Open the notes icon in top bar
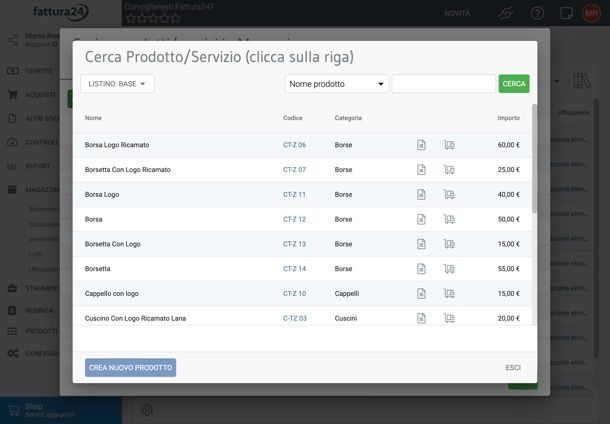Image resolution: width=610 pixels, height=424 pixels. pos(566,13)
